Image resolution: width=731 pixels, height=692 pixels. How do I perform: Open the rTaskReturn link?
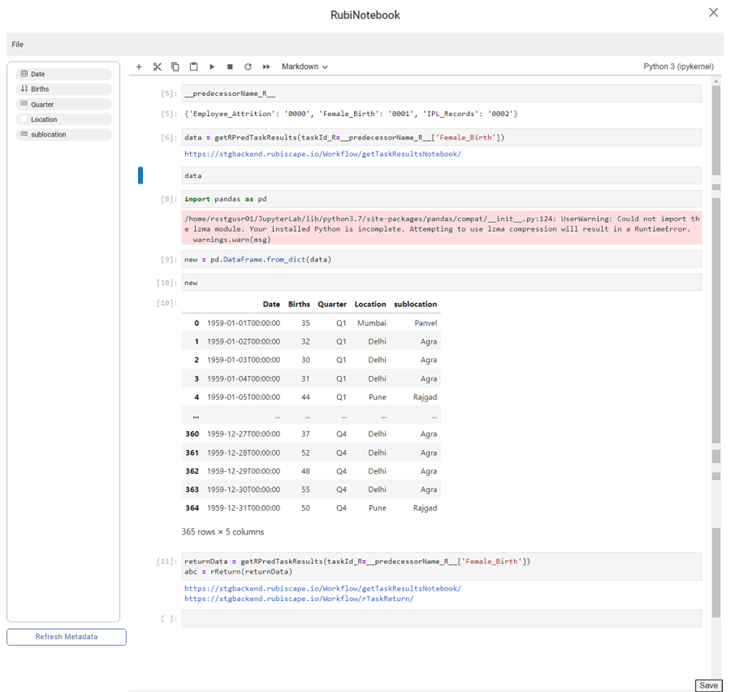click(x=299, y=599)
